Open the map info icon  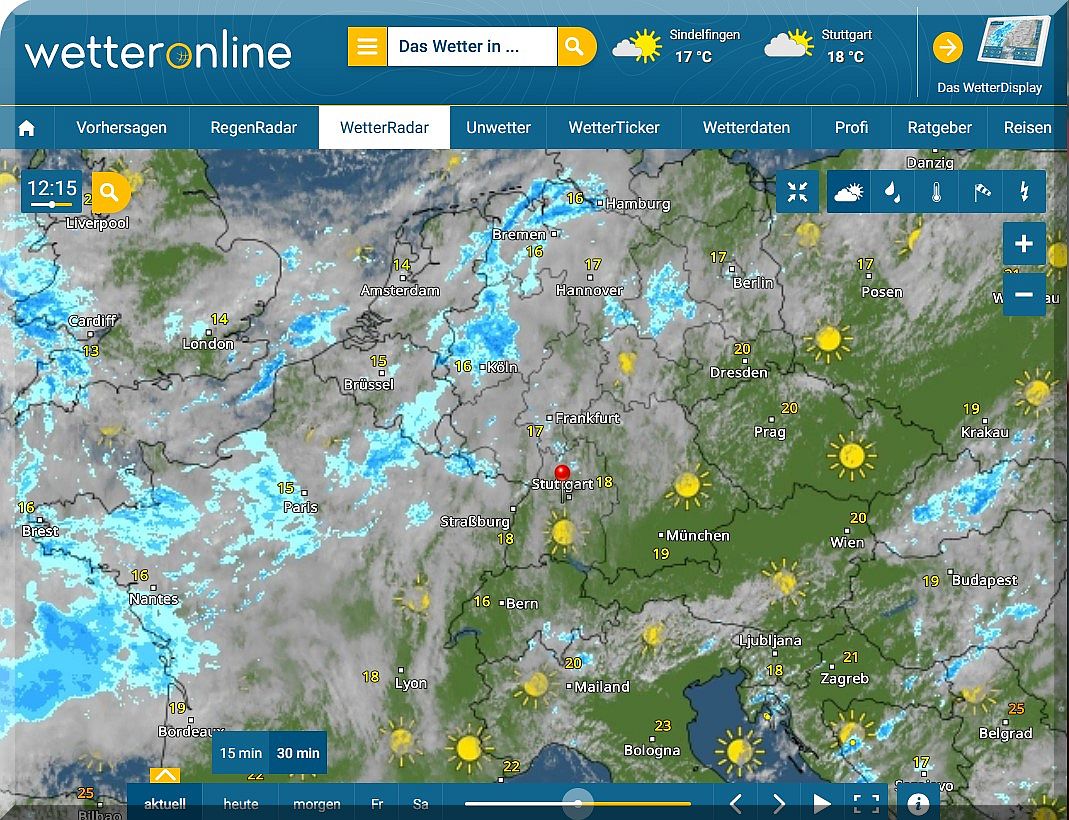point(918,803)
